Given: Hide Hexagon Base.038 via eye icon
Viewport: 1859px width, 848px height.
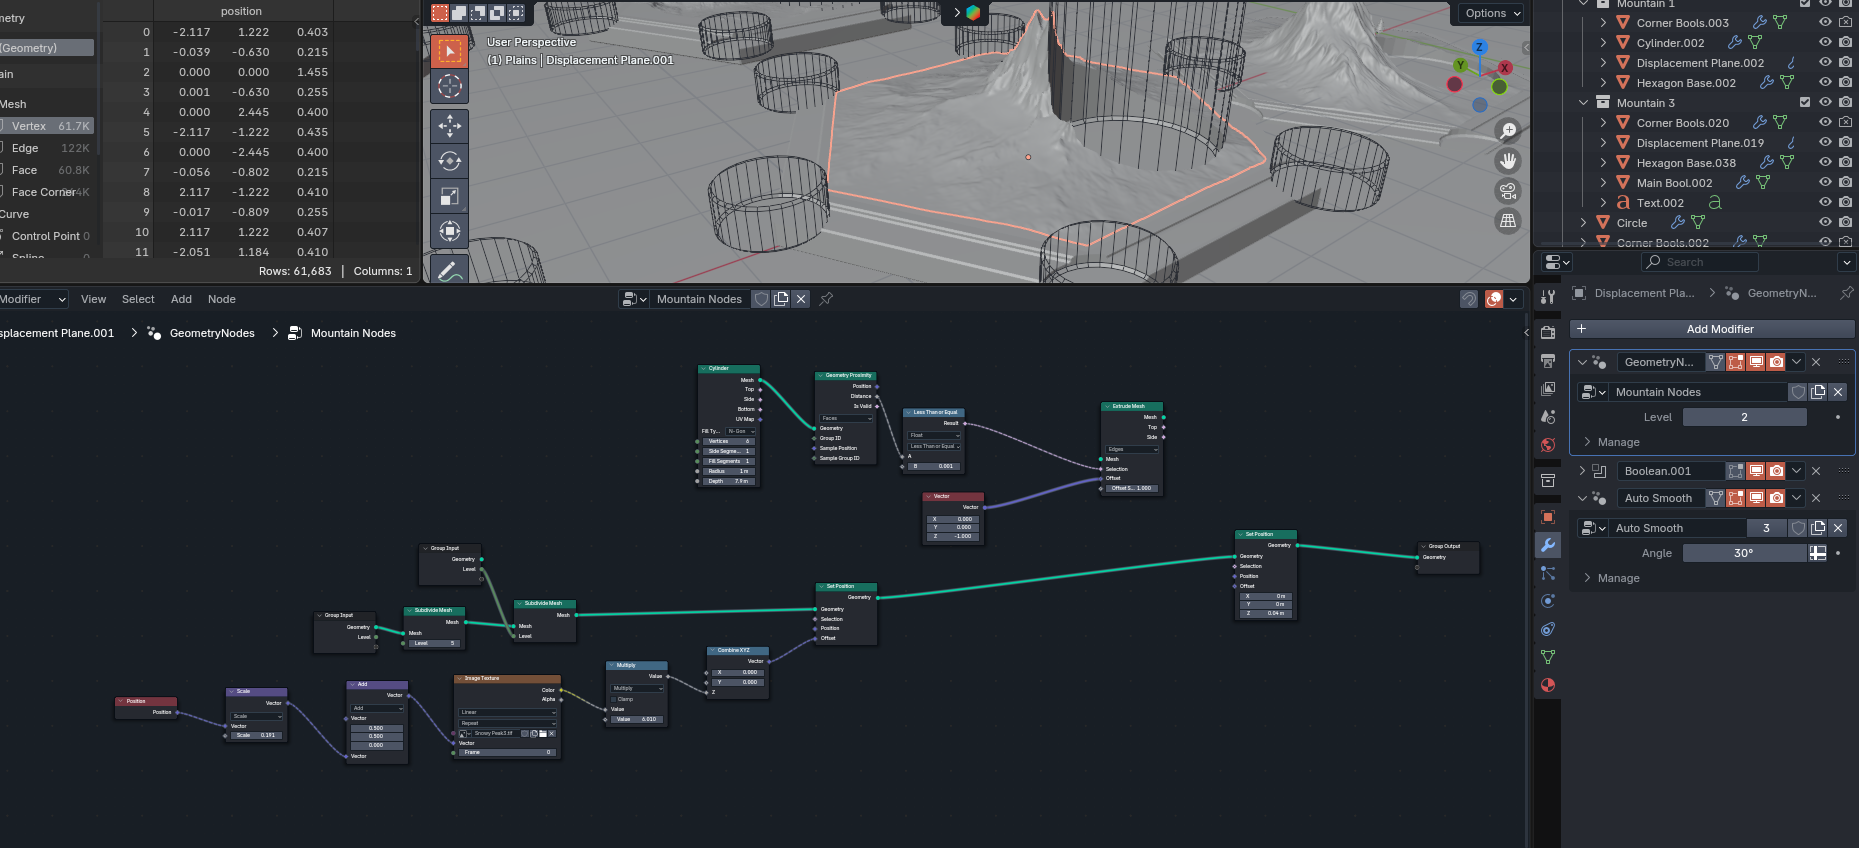Looking at the screenshot, I should point(1825,162).
